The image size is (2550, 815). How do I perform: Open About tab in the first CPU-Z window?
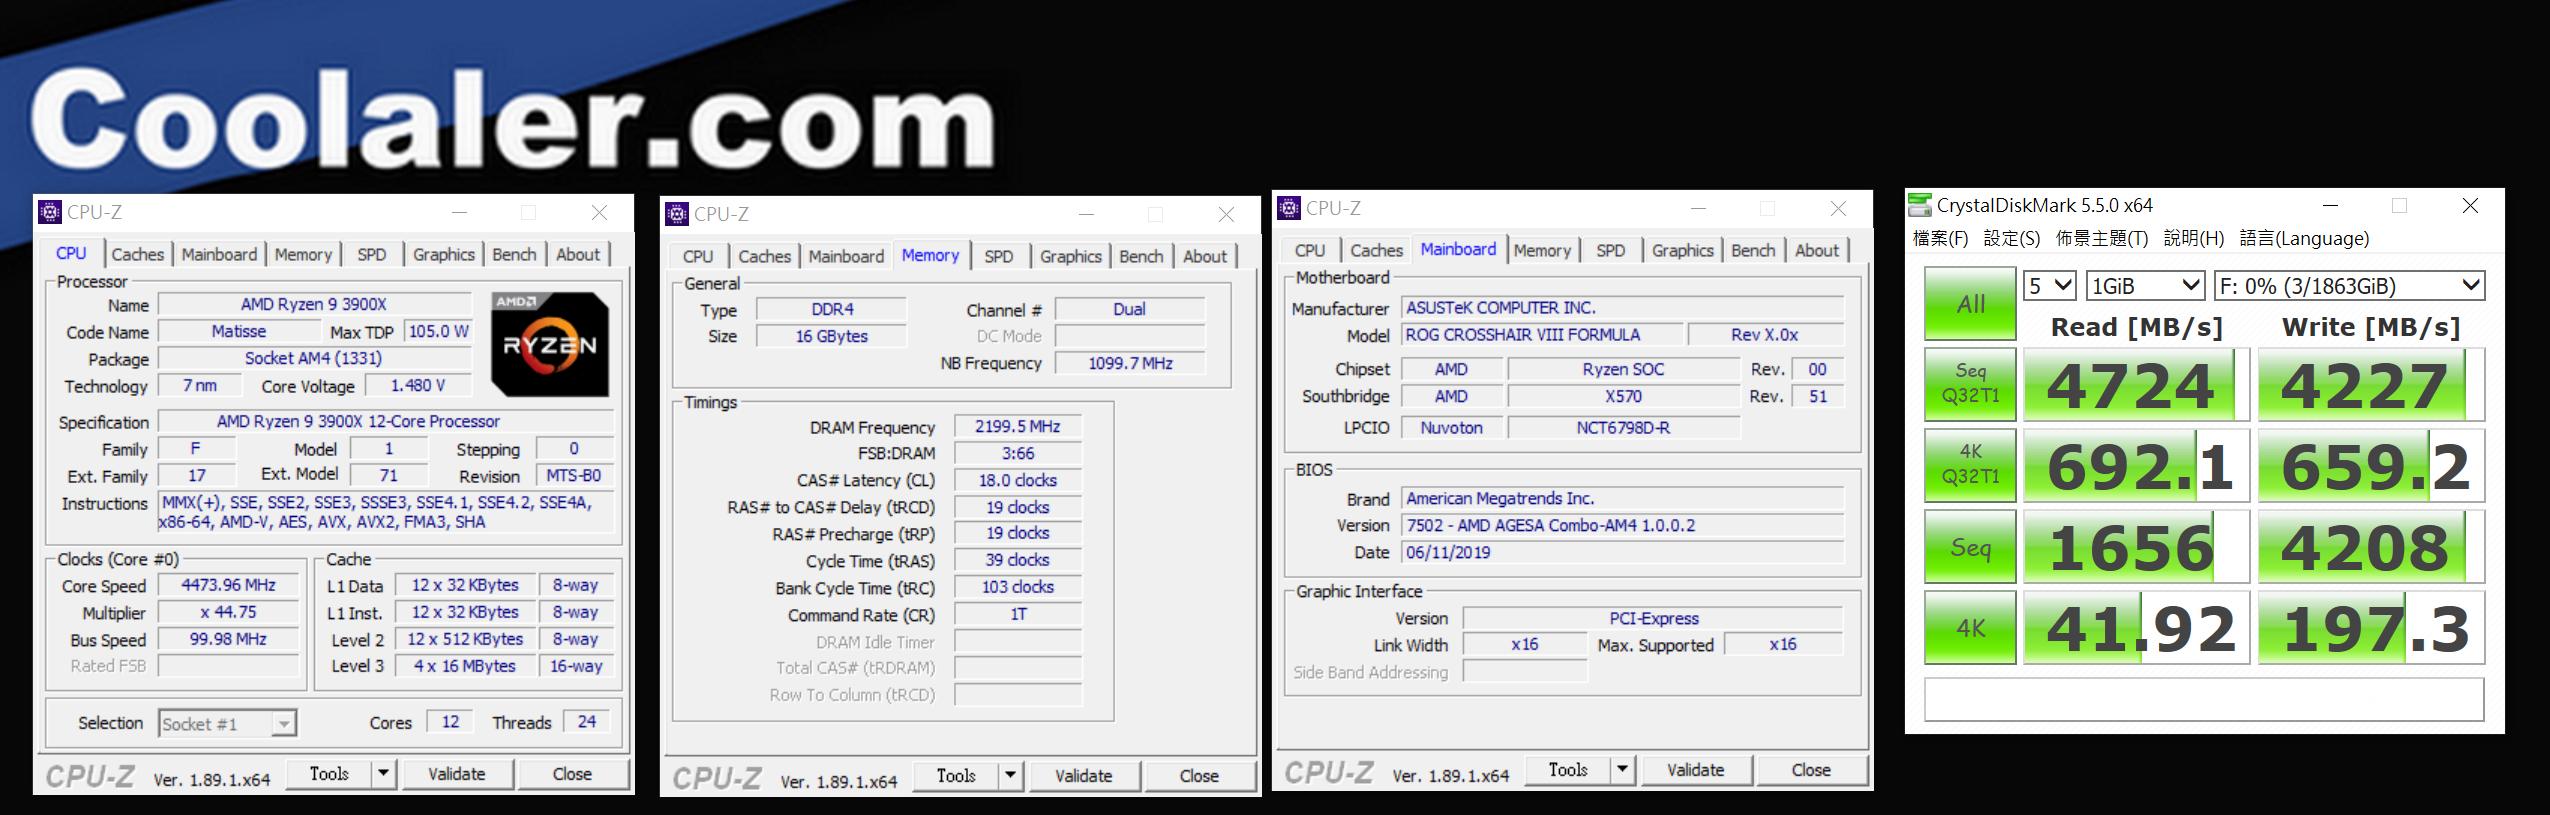click(x=578, y=254)
